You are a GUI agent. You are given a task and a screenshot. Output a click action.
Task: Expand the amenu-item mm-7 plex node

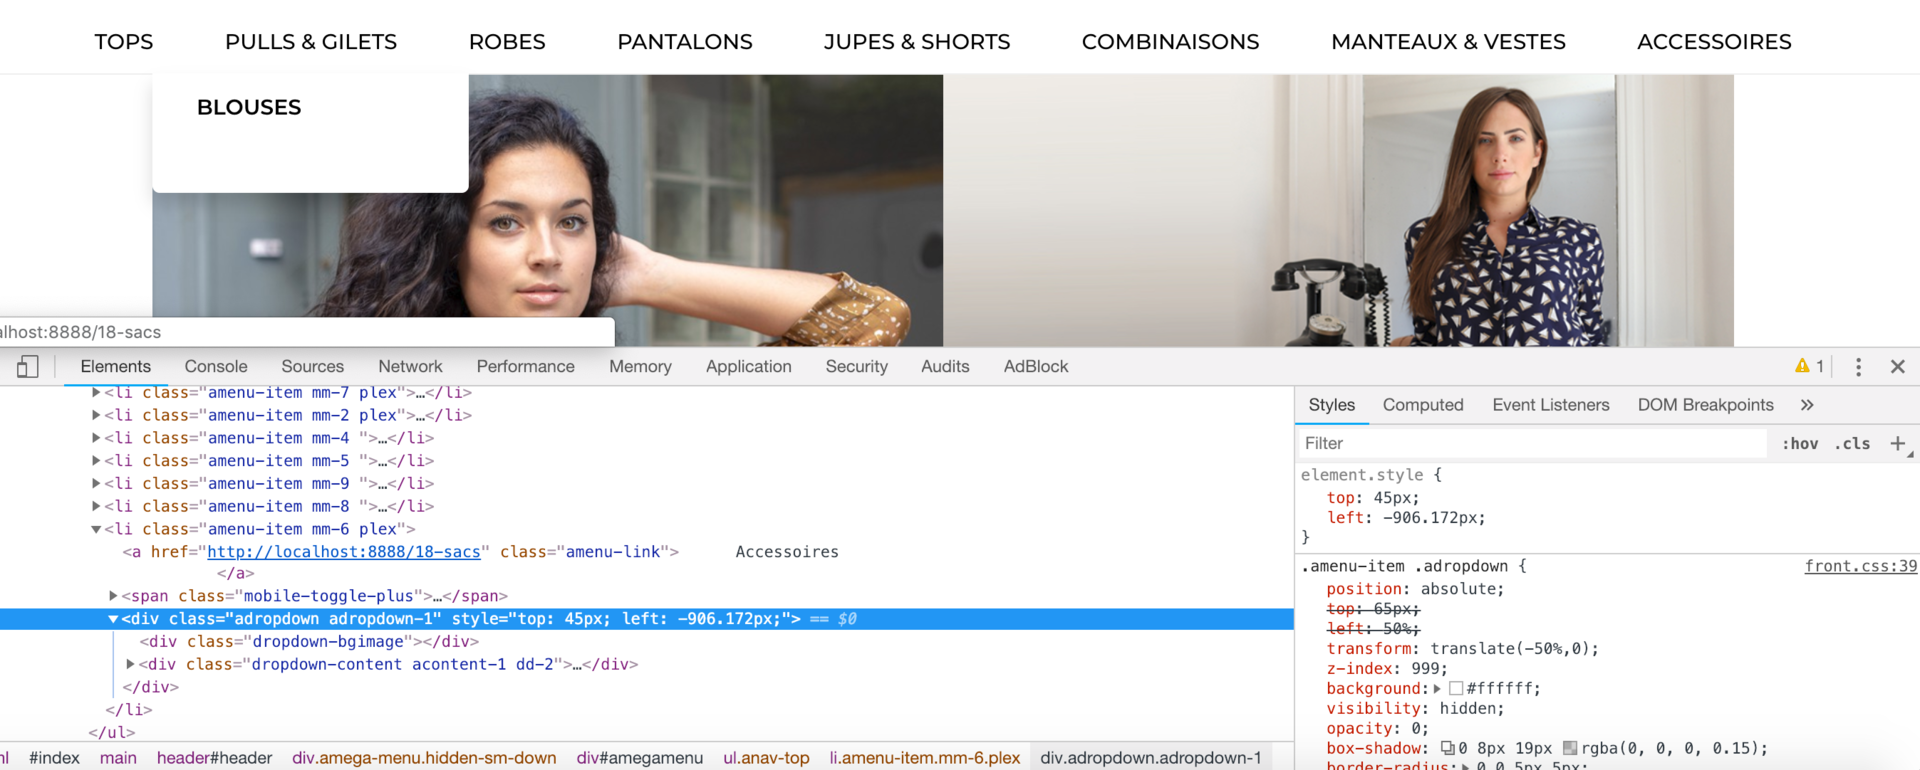coord(96,392)
